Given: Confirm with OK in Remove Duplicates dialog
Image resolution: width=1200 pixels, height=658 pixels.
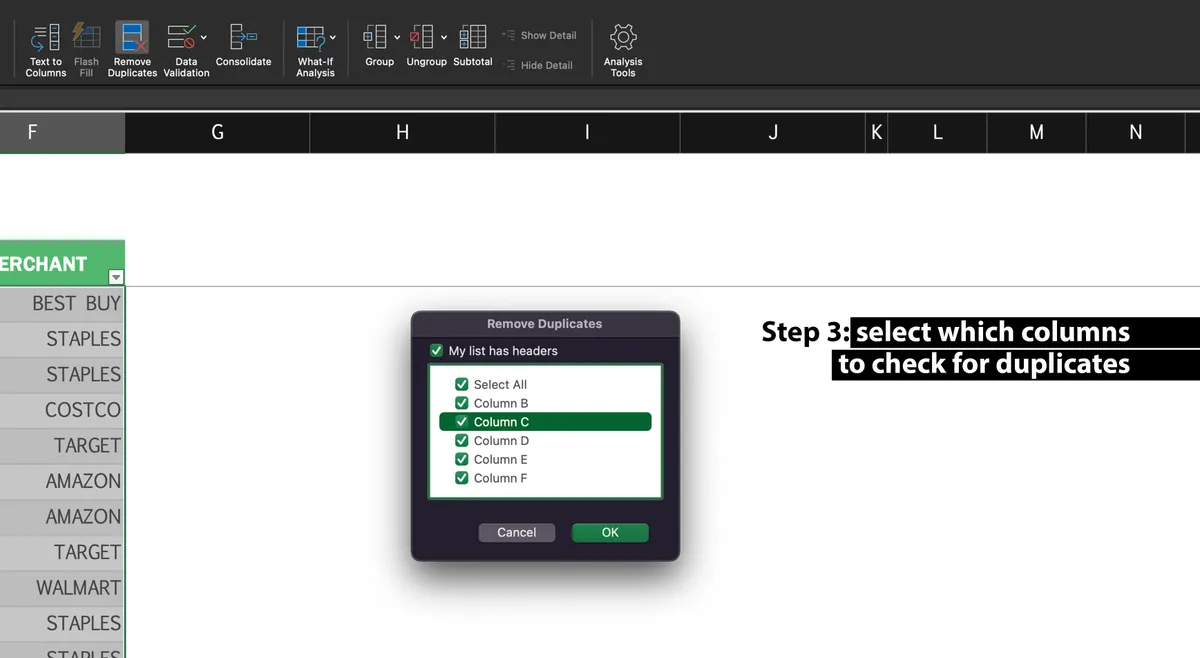Looking at the screenshot, I should coord(610,533).
